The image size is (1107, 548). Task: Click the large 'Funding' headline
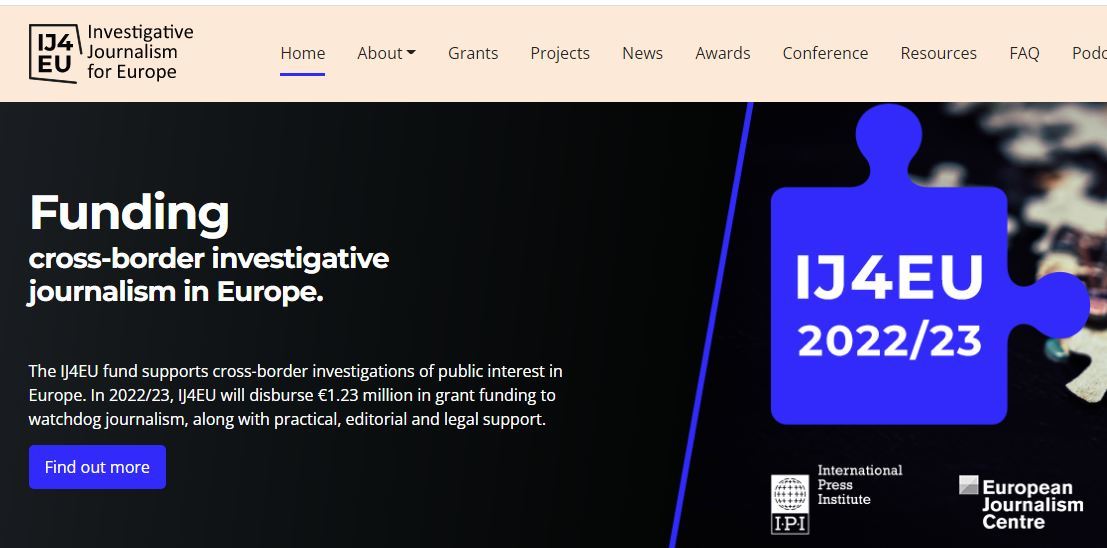coord(129,212)
